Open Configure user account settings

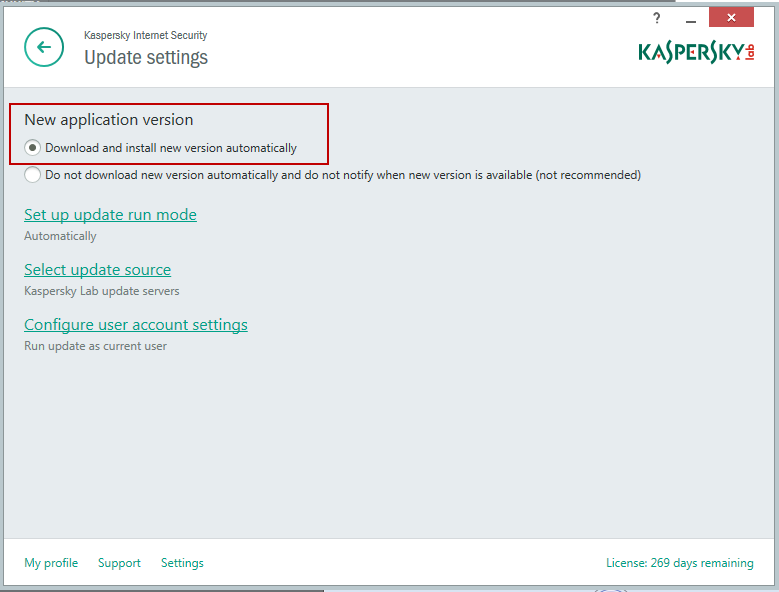coord(136,325)
